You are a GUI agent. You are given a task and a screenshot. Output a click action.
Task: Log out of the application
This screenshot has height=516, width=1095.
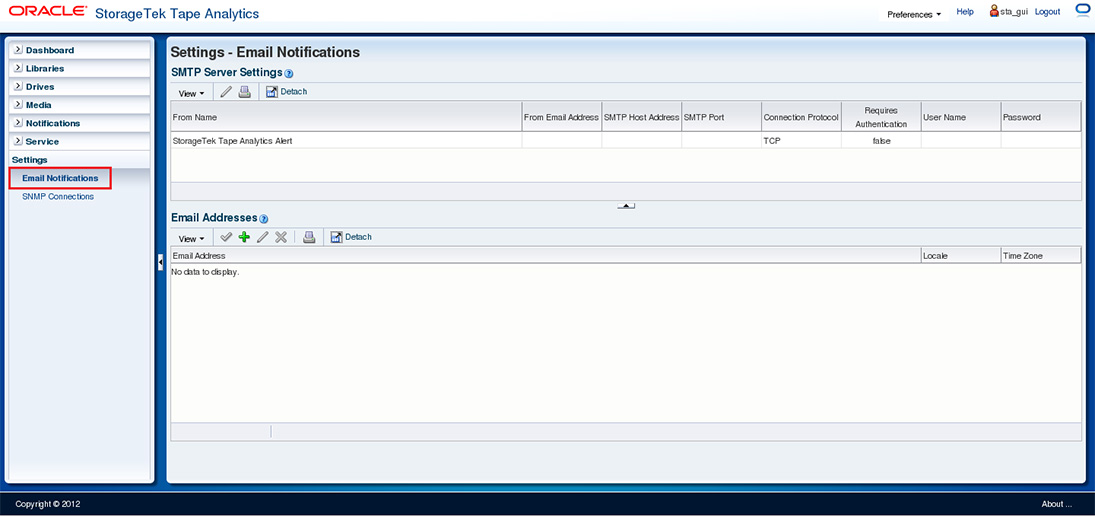[x=1048, y=12]
